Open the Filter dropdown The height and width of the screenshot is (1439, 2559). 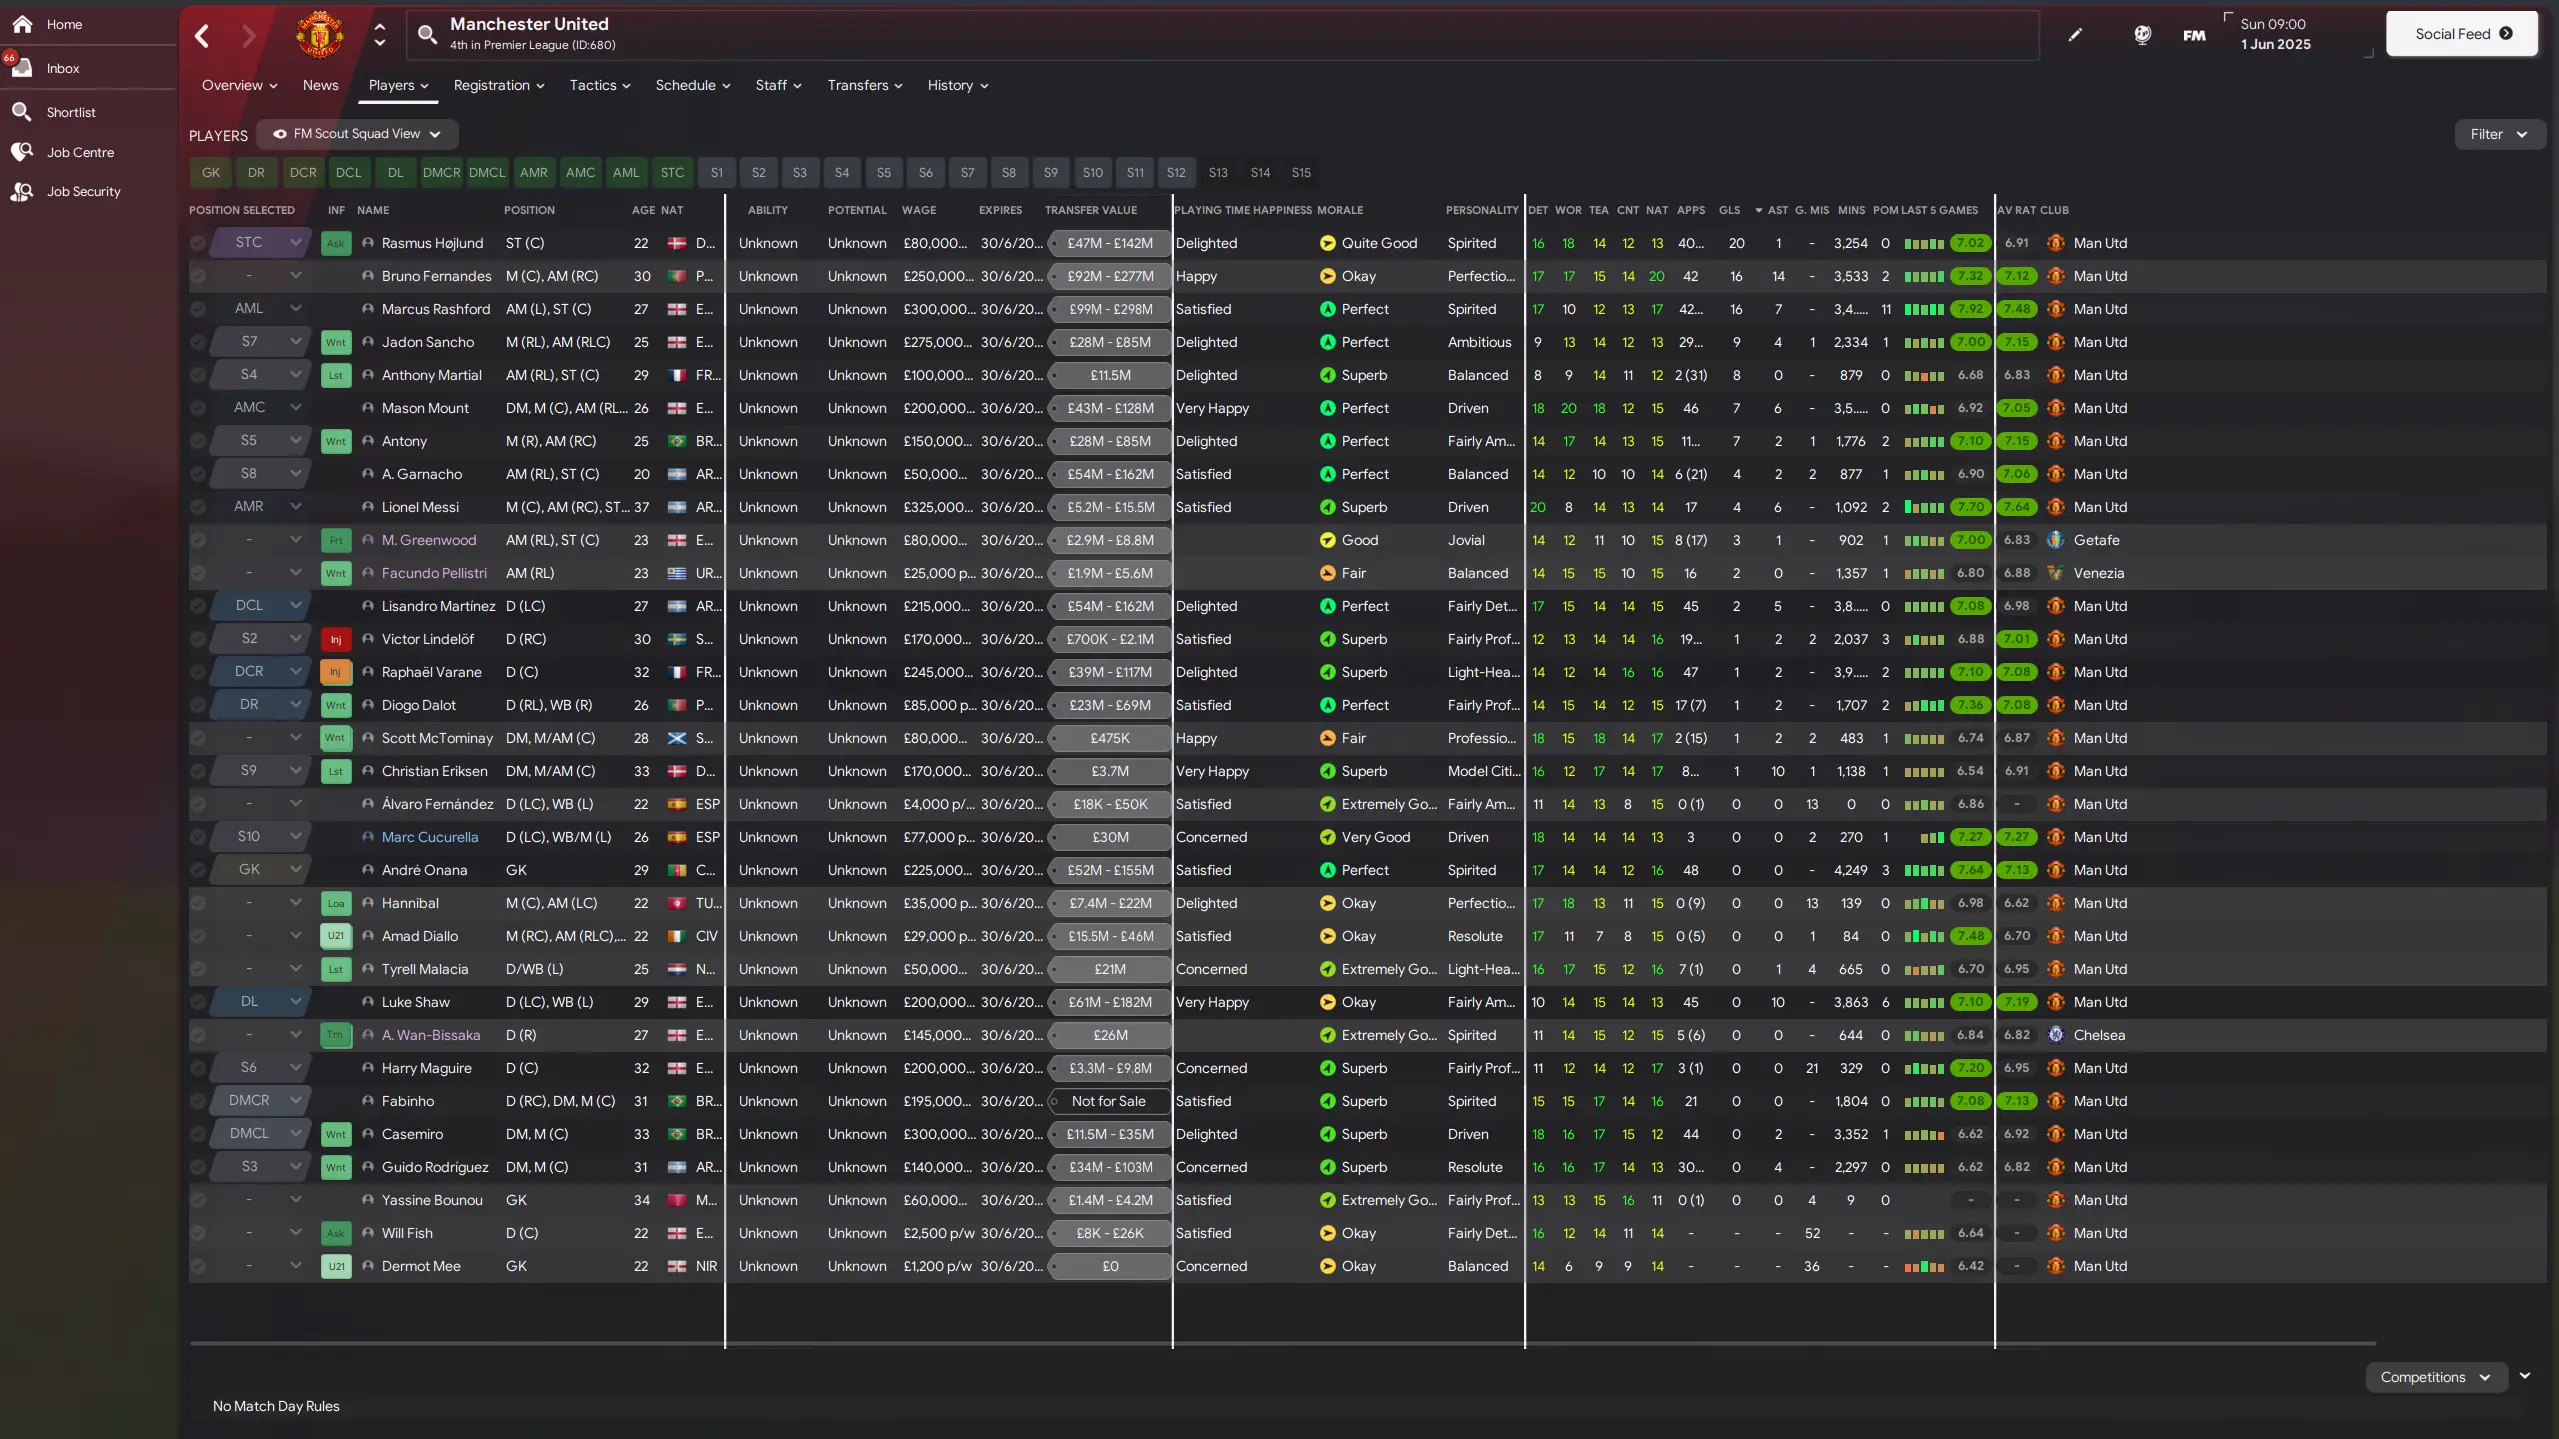pos(2498,134)
